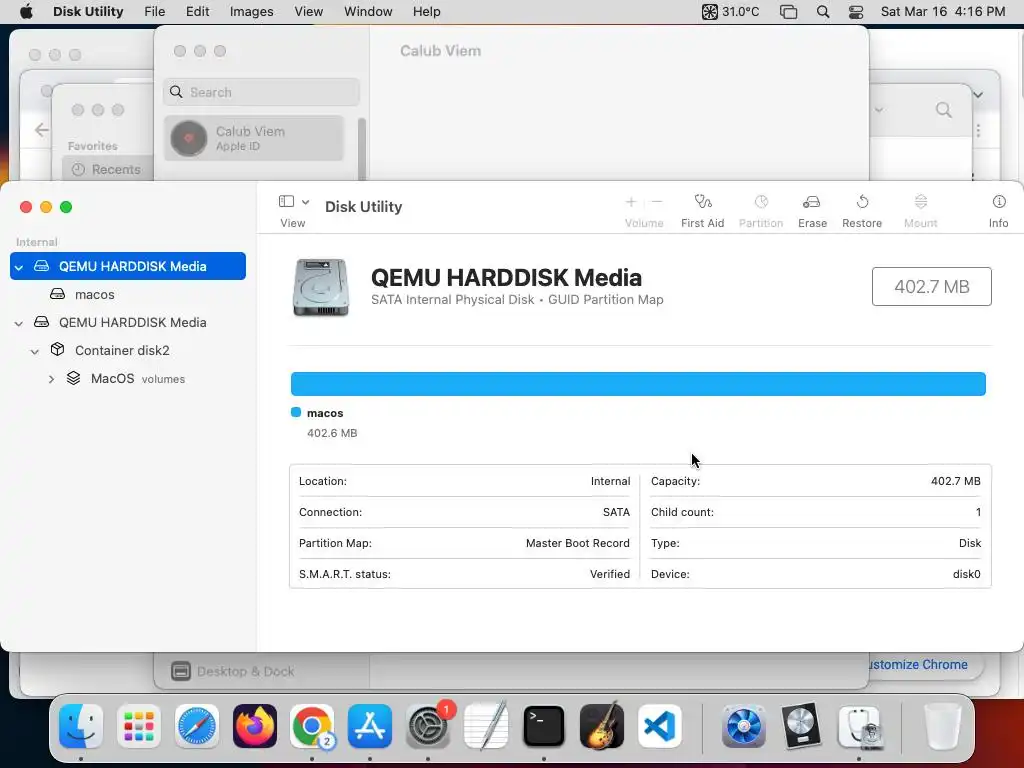
Task: Open System Settings from the Dock
Action: (x=428, y=726)
